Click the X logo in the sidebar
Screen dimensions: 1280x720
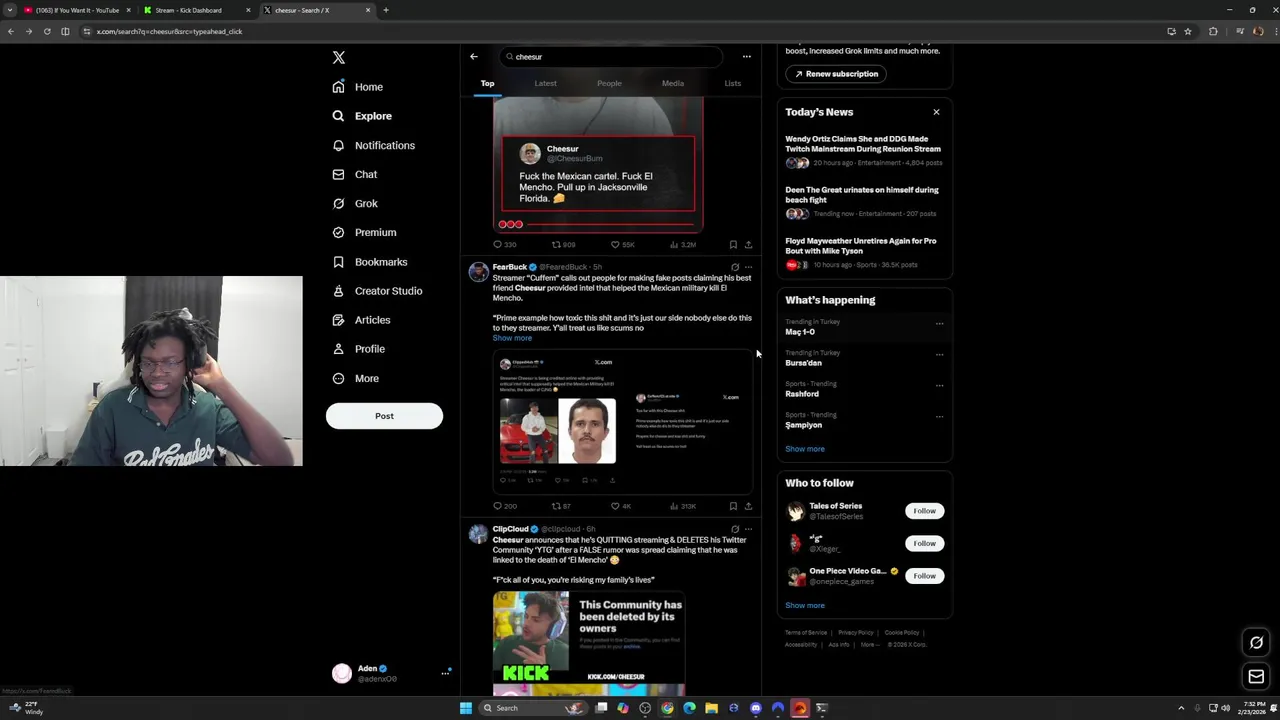click(338, 58)
